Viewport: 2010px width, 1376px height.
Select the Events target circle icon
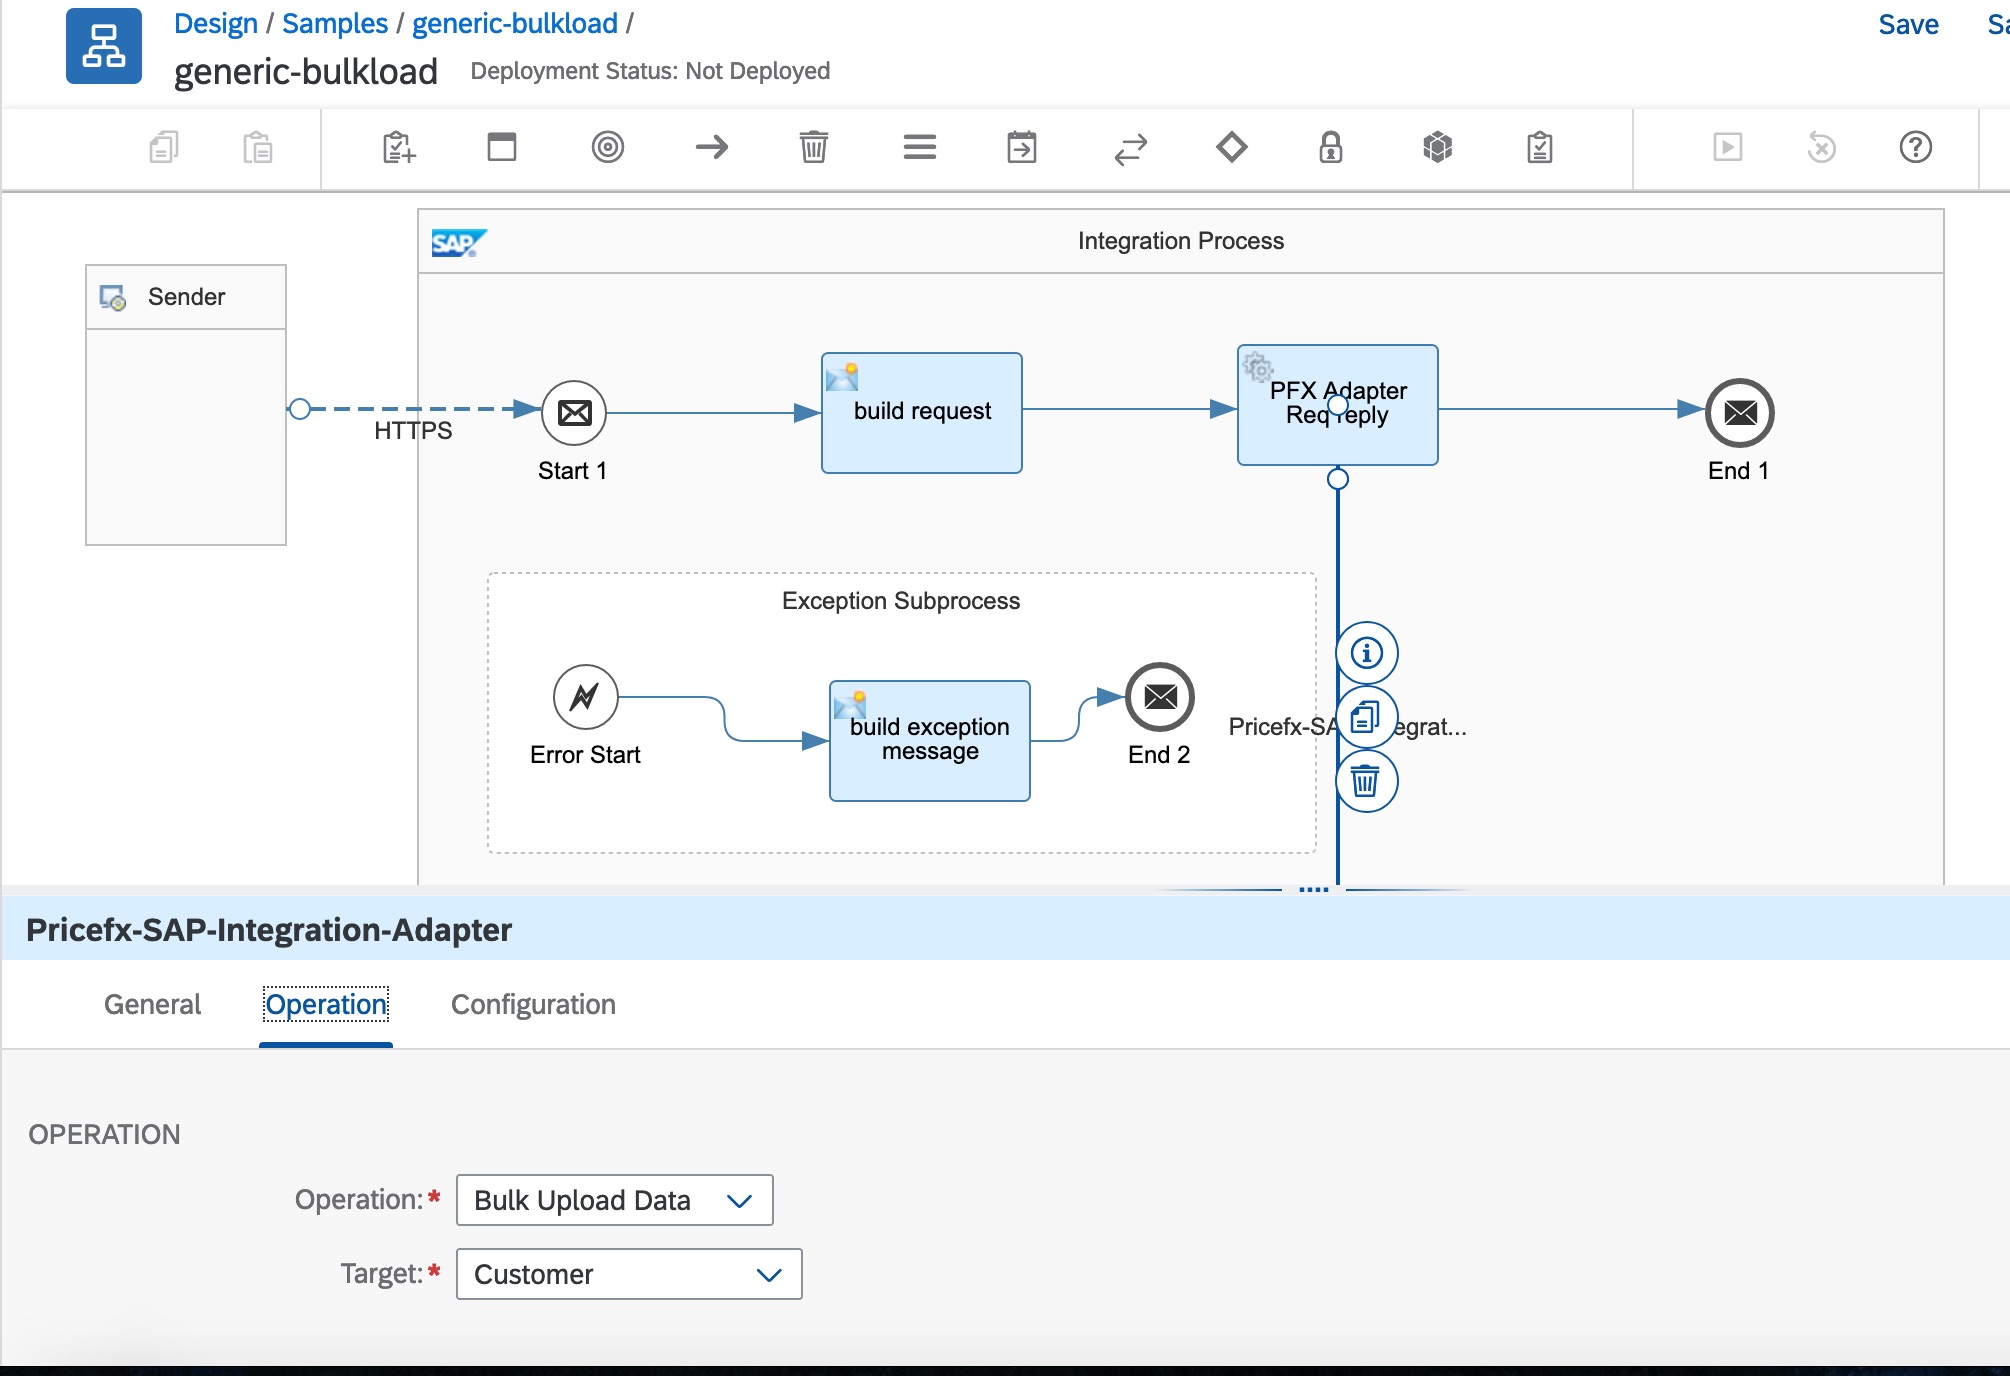point(607,148)
